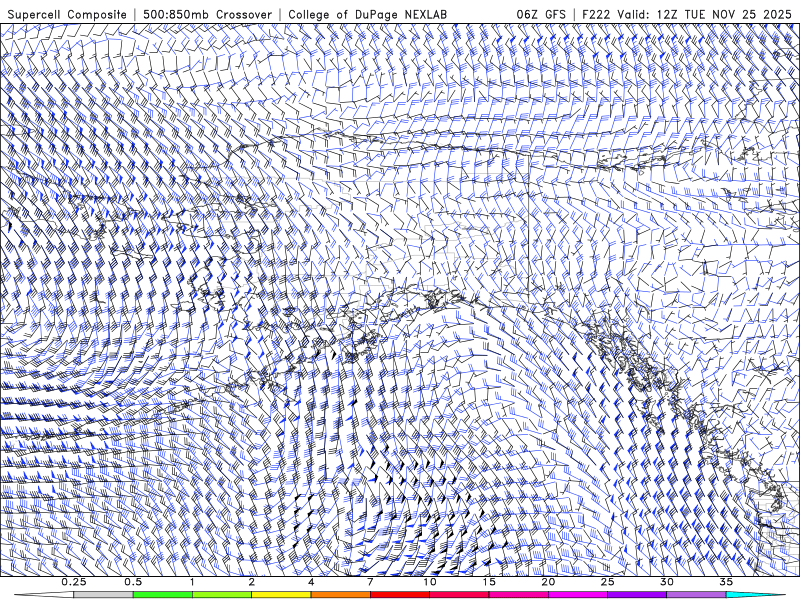Click the 'Supercell Composite' title text
Image resolution: width=800 pixels, height=600 pixels.
pyautogui.click(x=67, y=14)
